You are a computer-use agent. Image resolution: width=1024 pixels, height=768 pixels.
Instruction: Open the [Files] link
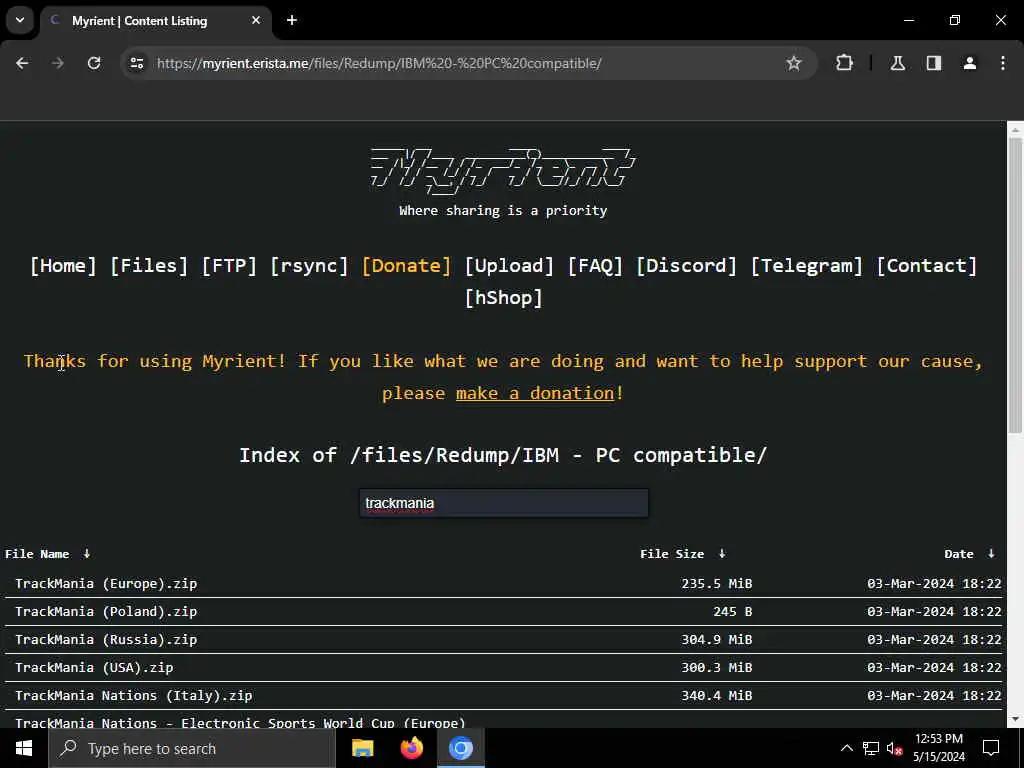click(149, 266)
